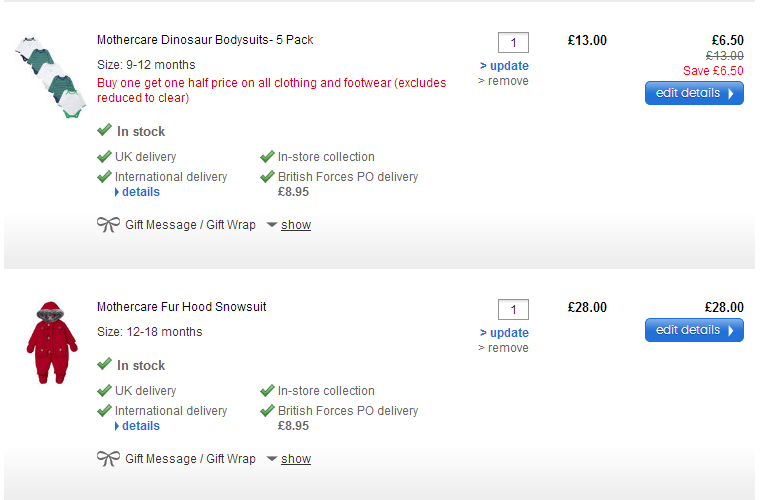762x500 pixels.
Task: Click the UK delivery checkmark for Dinosaur Bodysuits
Action: click(x=104, y=157)
